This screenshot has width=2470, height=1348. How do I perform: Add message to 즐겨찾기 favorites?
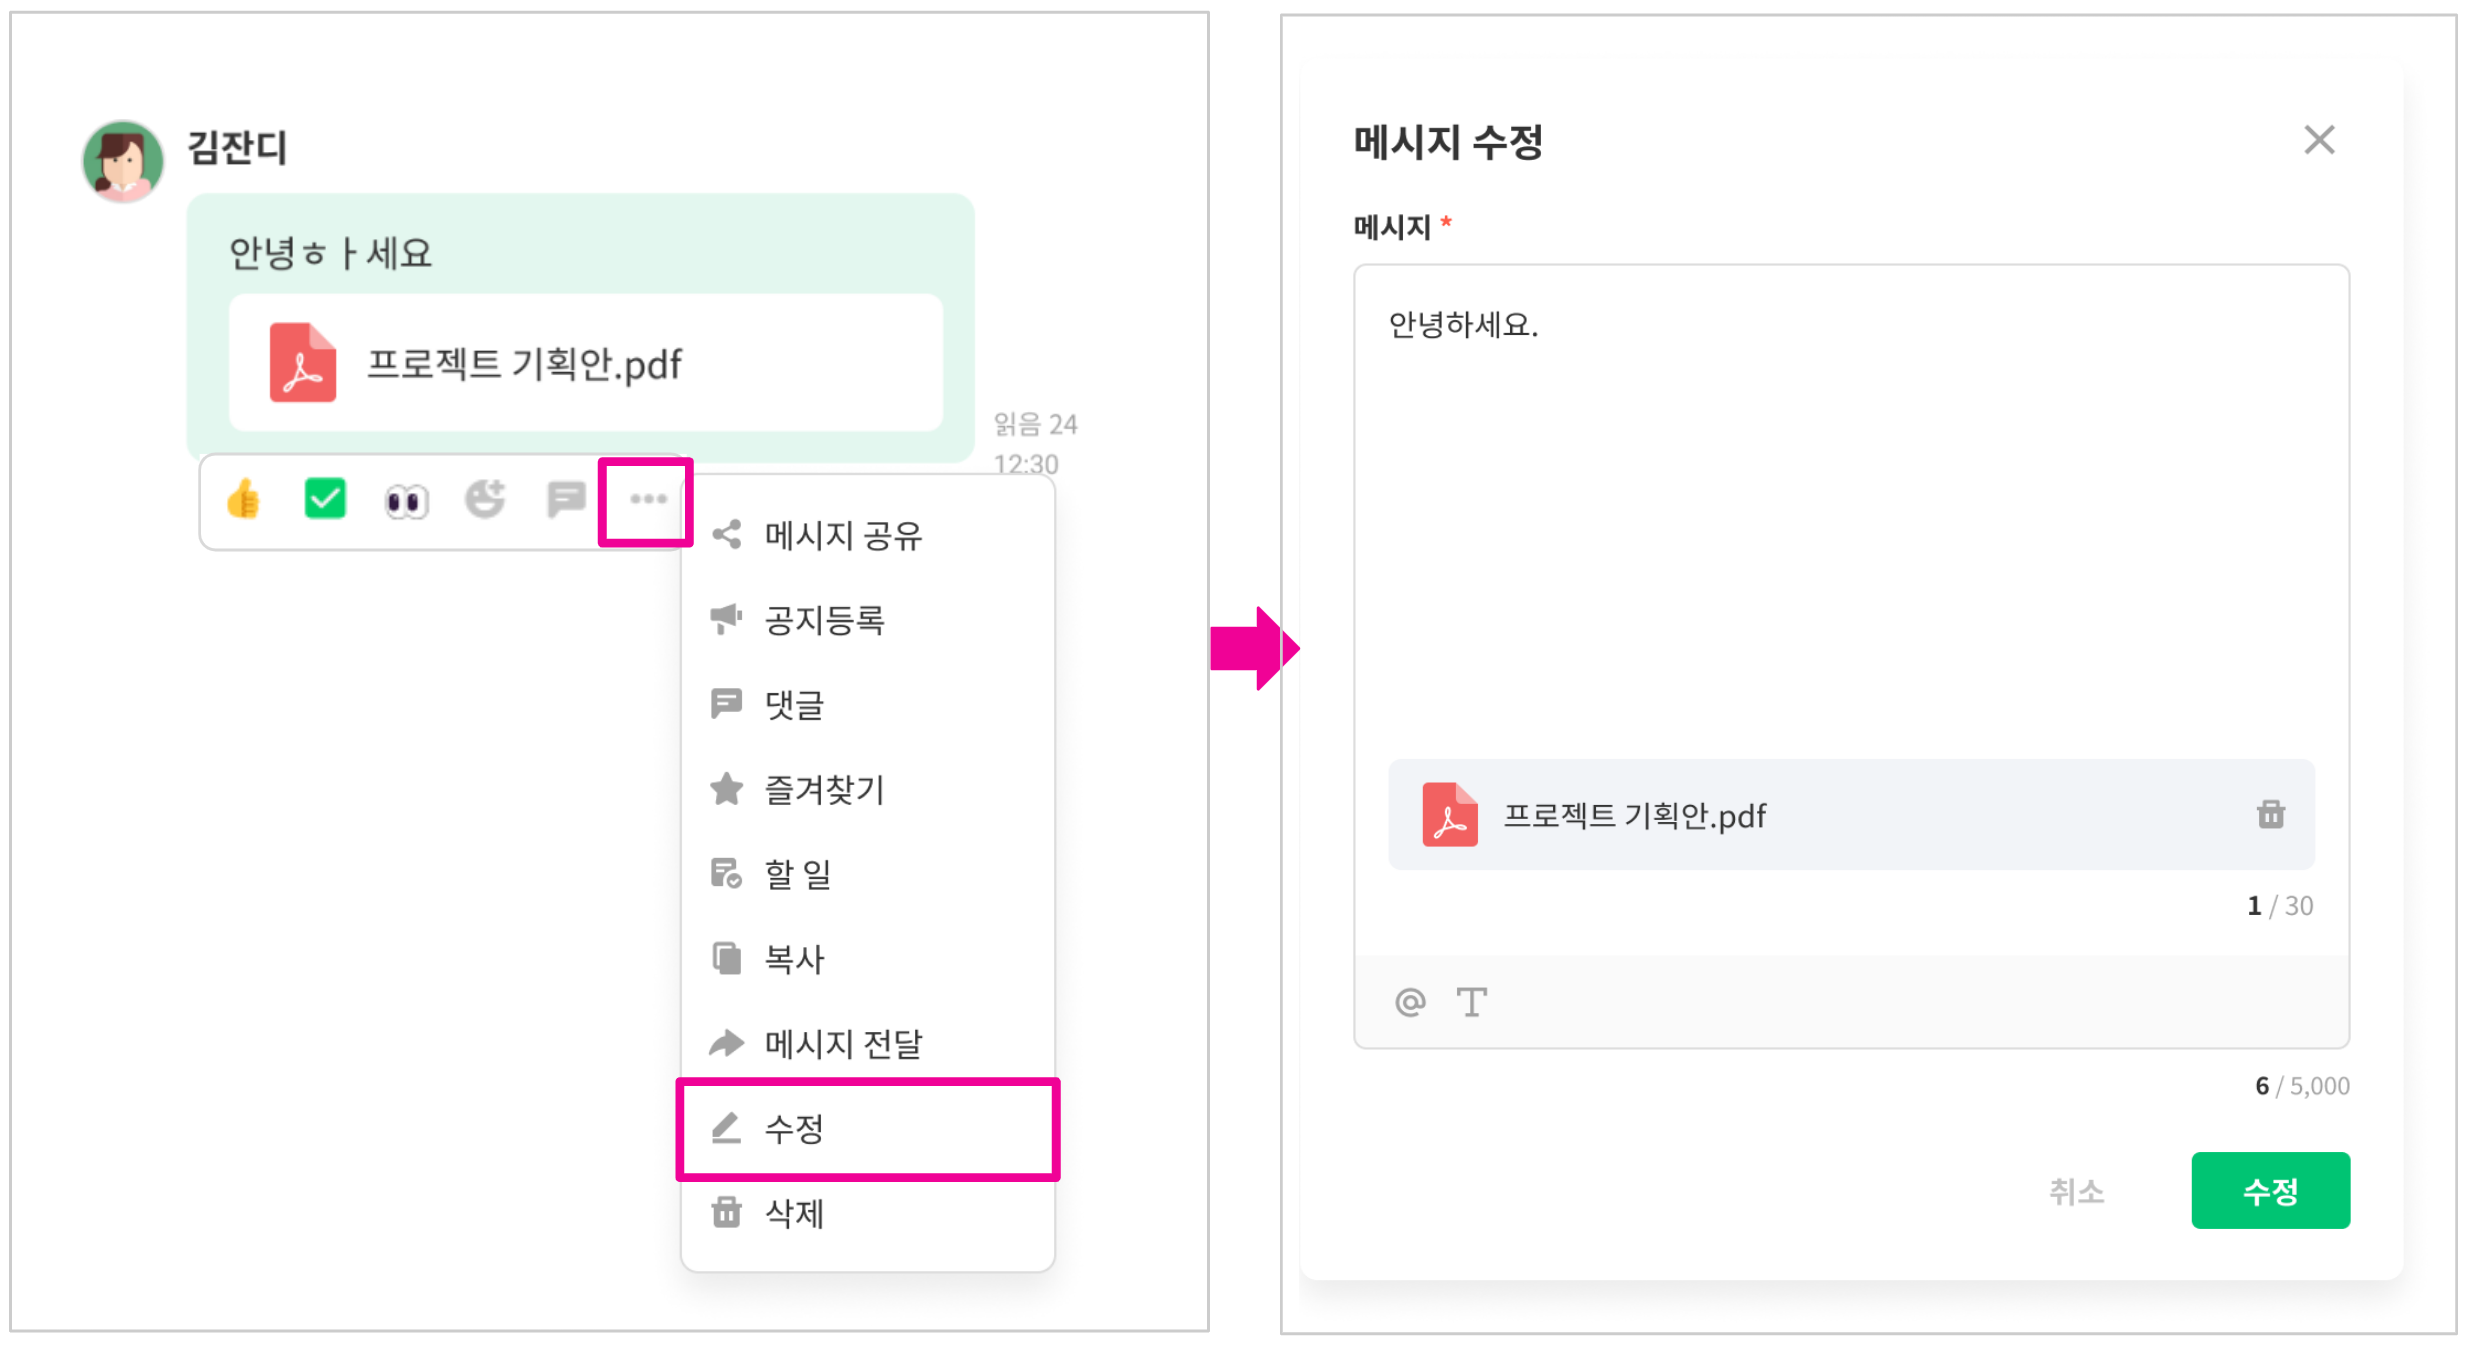[824, 790]
